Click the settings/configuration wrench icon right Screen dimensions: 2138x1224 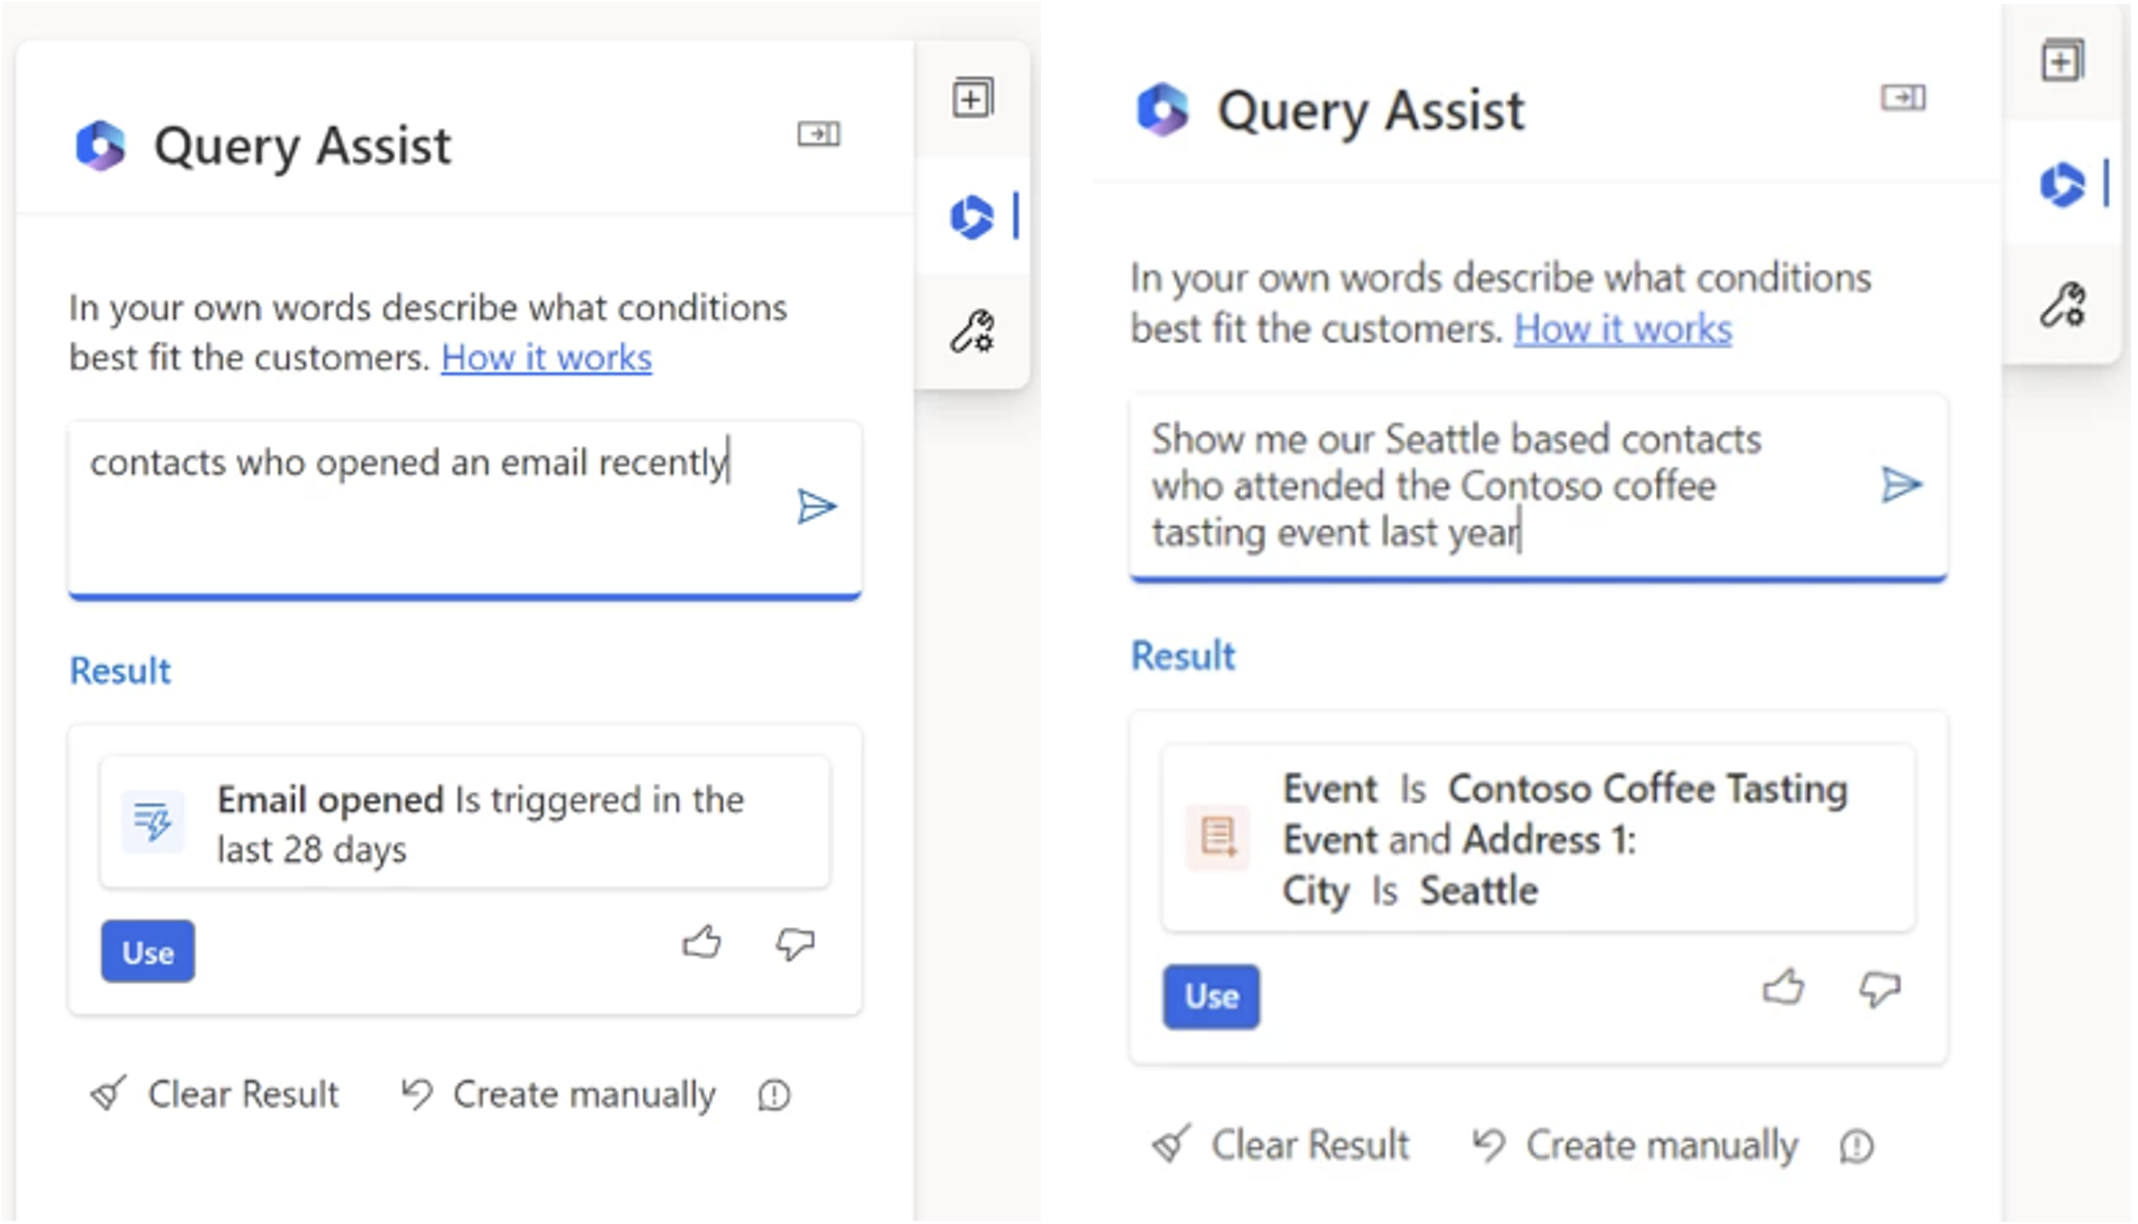[2063, 305]
